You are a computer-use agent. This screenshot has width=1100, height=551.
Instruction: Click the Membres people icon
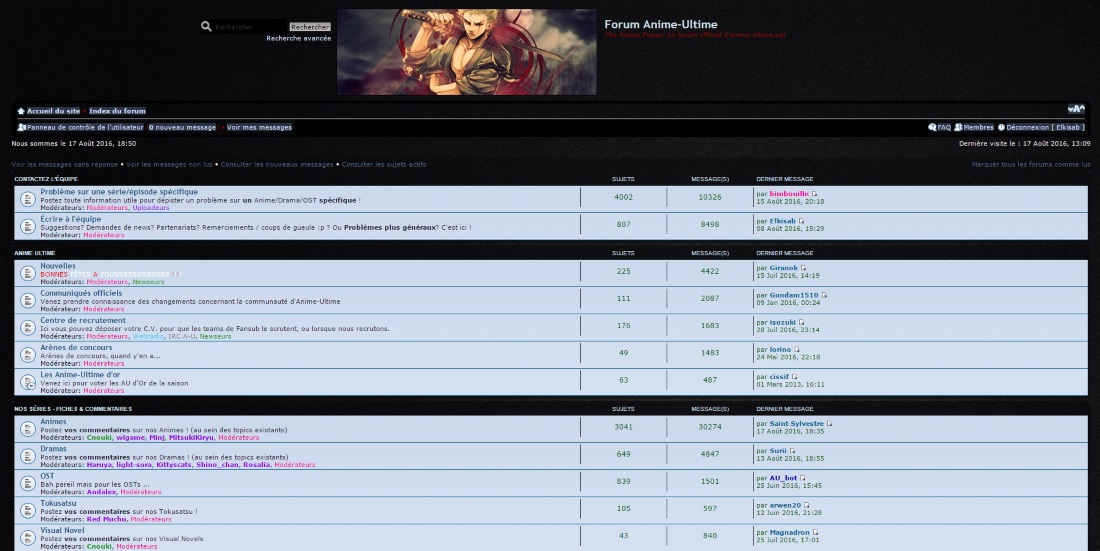coord(958,127)
